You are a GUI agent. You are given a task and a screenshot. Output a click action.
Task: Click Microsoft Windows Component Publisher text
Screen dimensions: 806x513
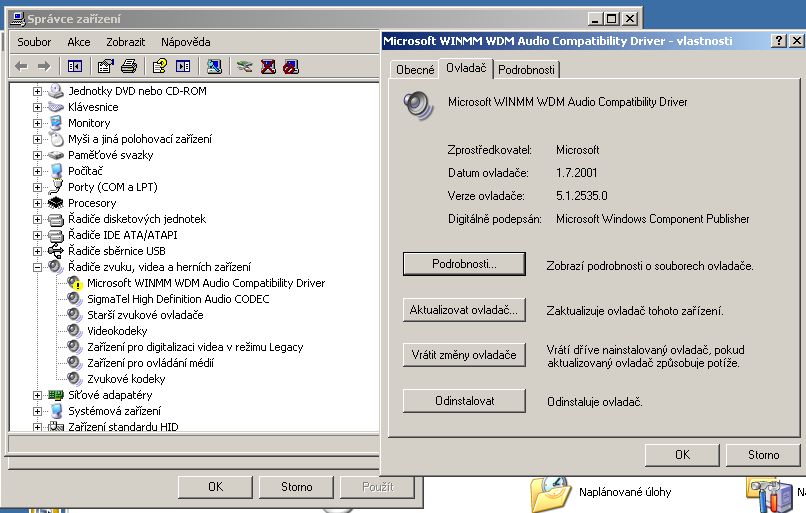coord(652,219)
